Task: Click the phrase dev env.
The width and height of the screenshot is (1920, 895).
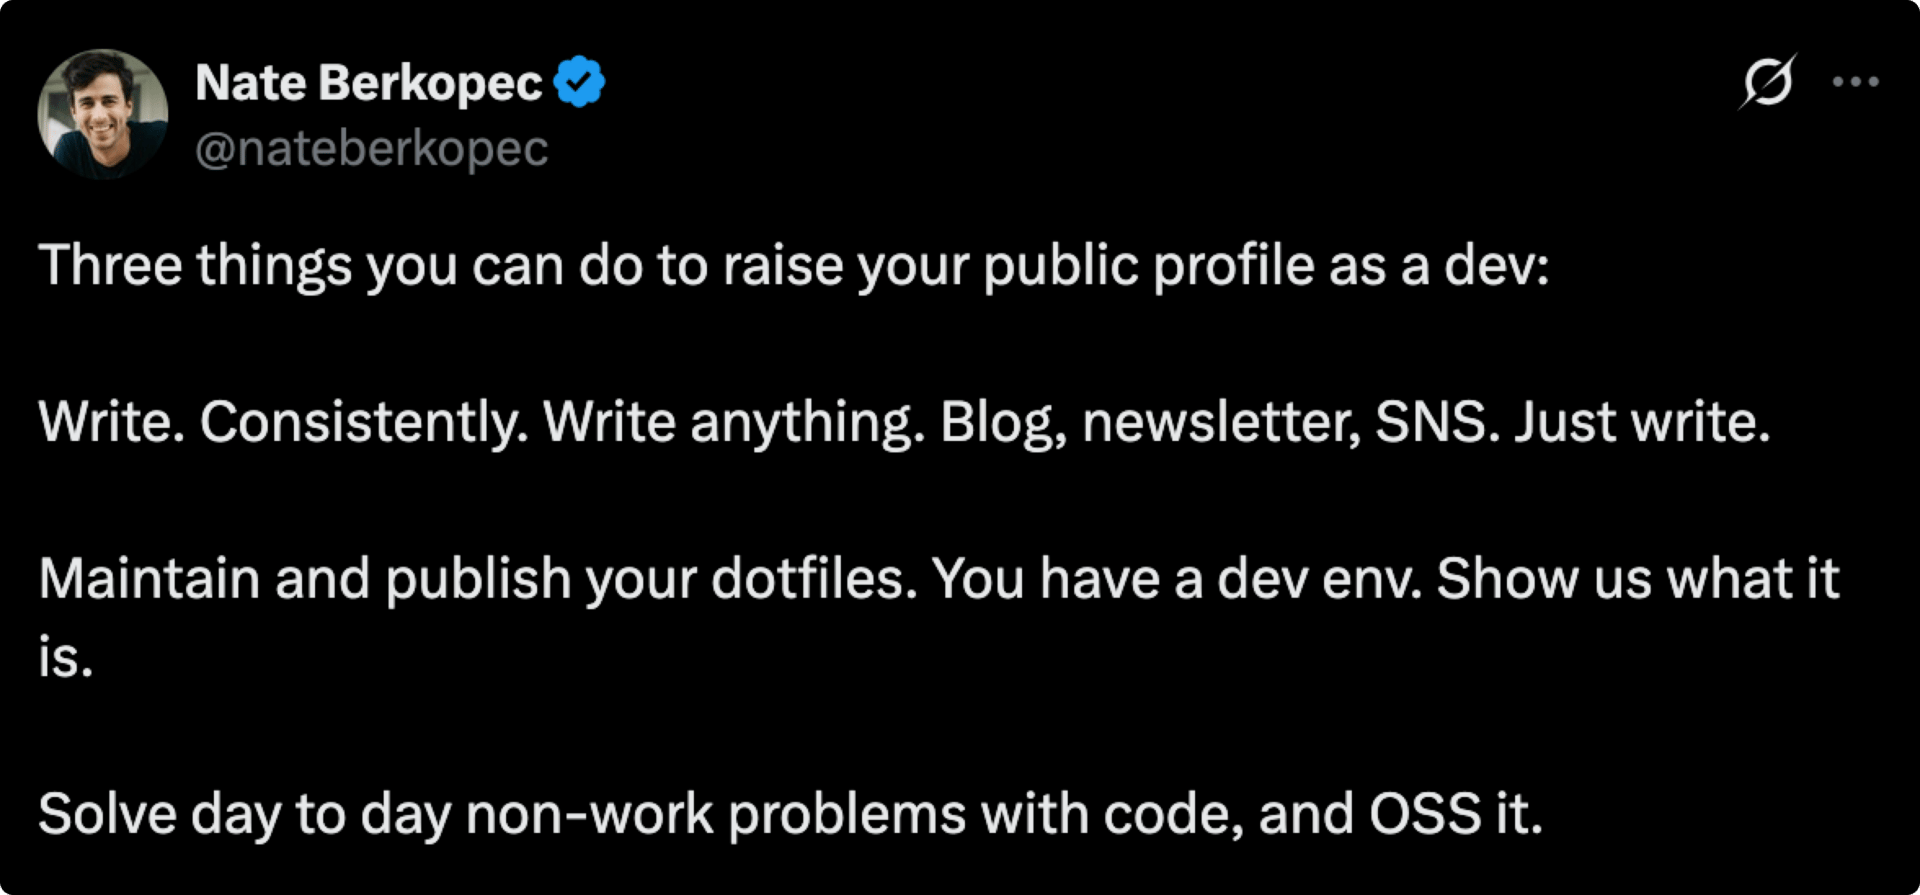Action: 1320,579
